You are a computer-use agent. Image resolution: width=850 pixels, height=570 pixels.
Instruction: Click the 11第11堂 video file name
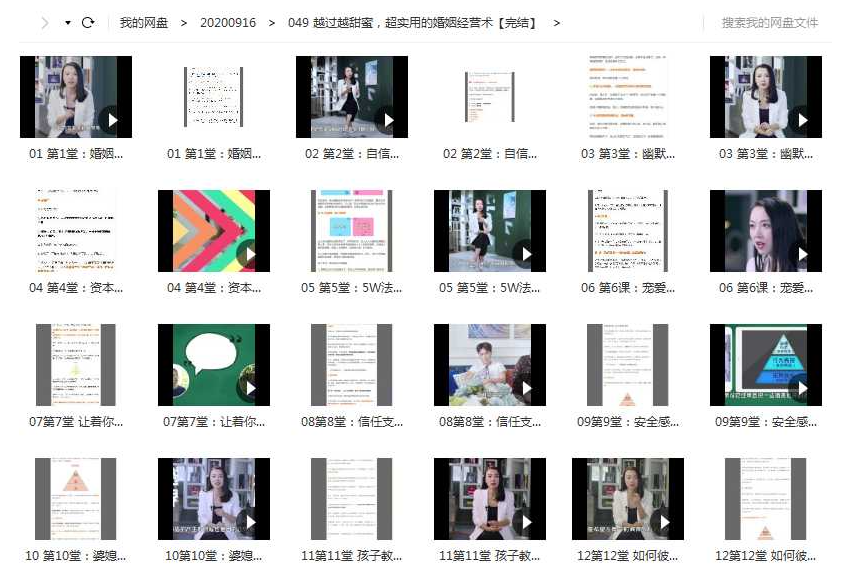coord(489,556)
